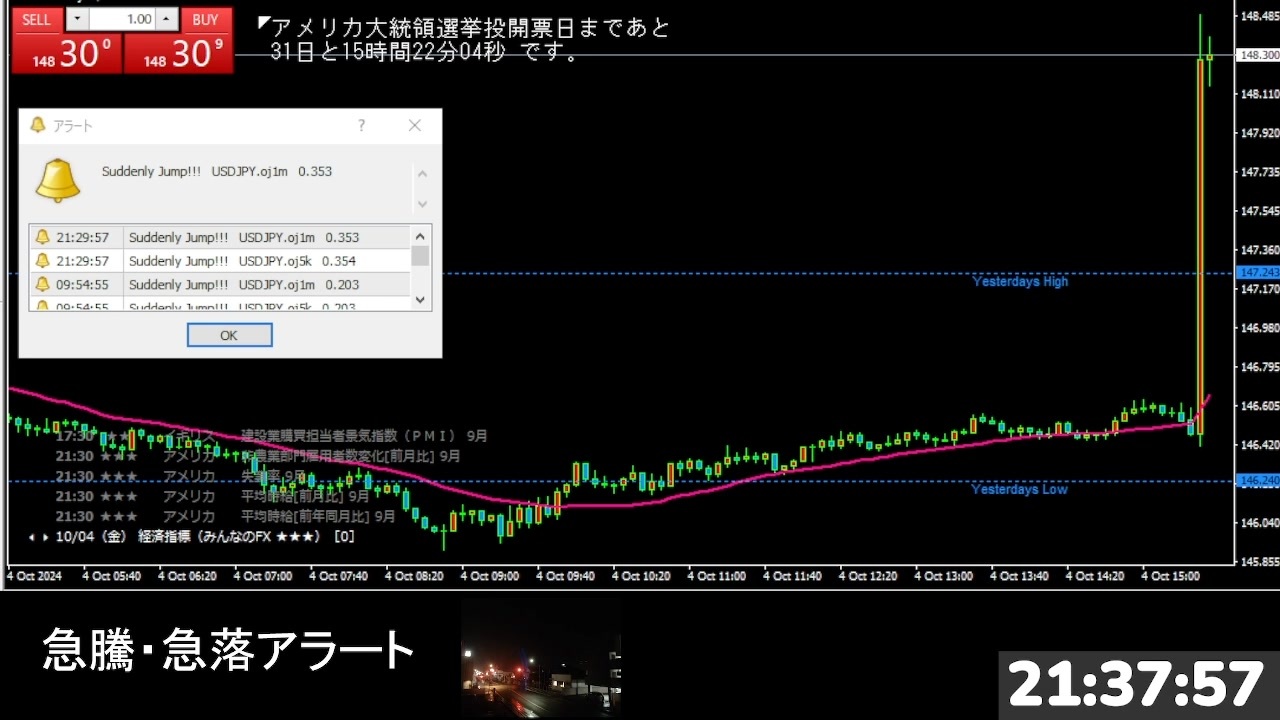This screenshot has width=1280, height=720.
Task: Click the down chevron beside the Suddenly Jump message
Action: pyautogui.click(x=421, y=203)
